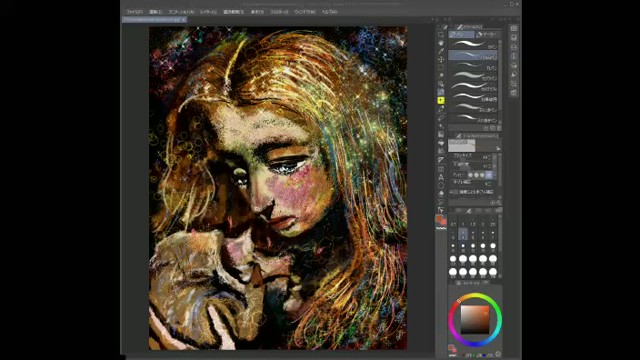Choose the 丸ペン brush
The width and height of the screenshot is (640, 360).
(473, 66)
